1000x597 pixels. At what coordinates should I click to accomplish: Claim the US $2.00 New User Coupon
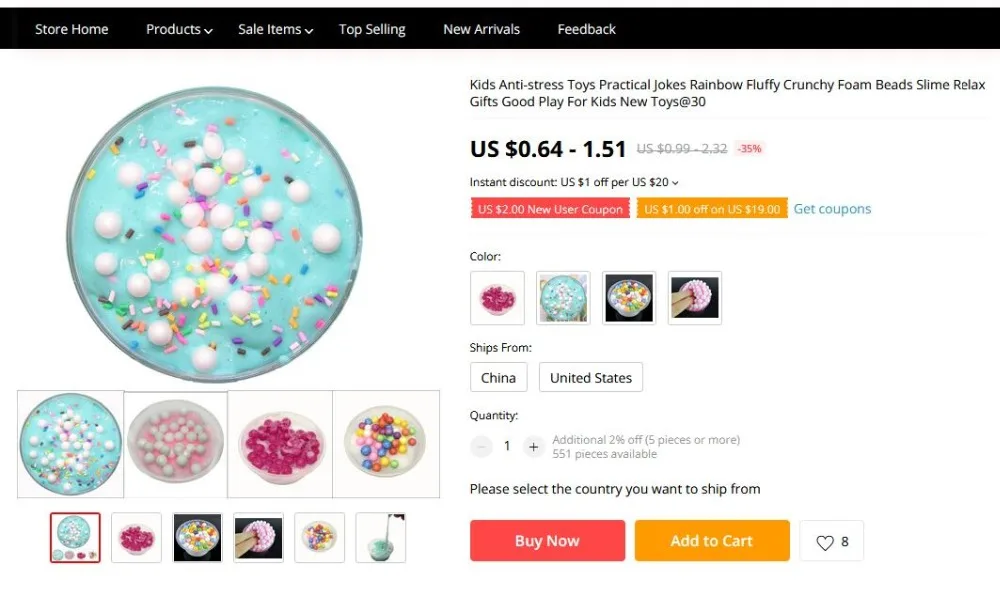550,209
